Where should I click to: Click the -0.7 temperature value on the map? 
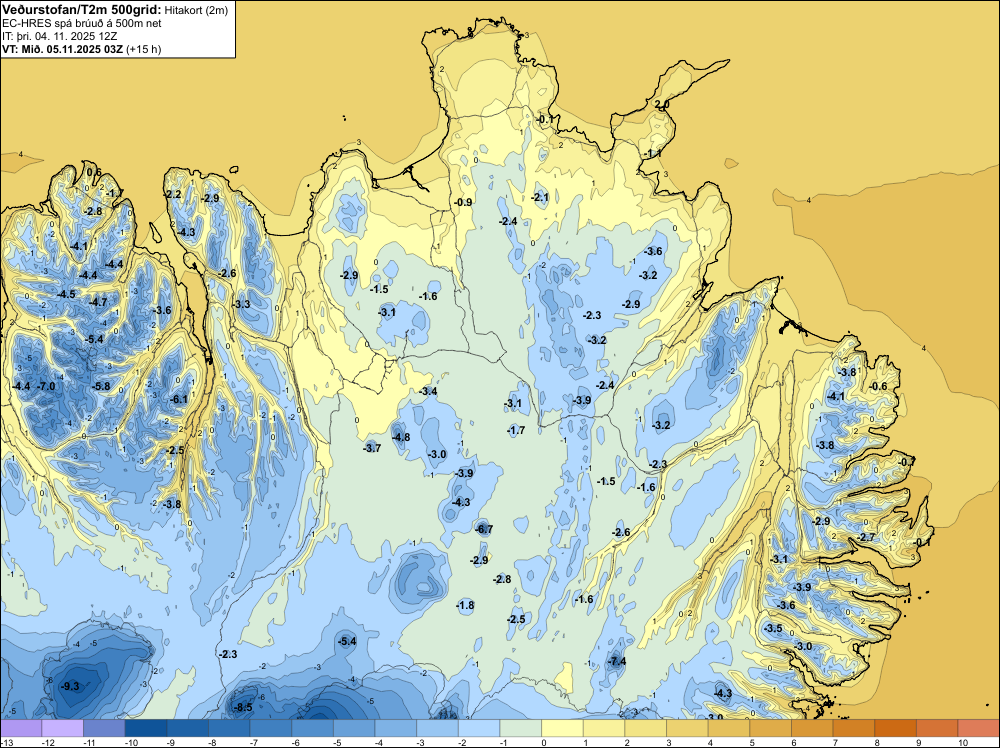pos(906,461)
